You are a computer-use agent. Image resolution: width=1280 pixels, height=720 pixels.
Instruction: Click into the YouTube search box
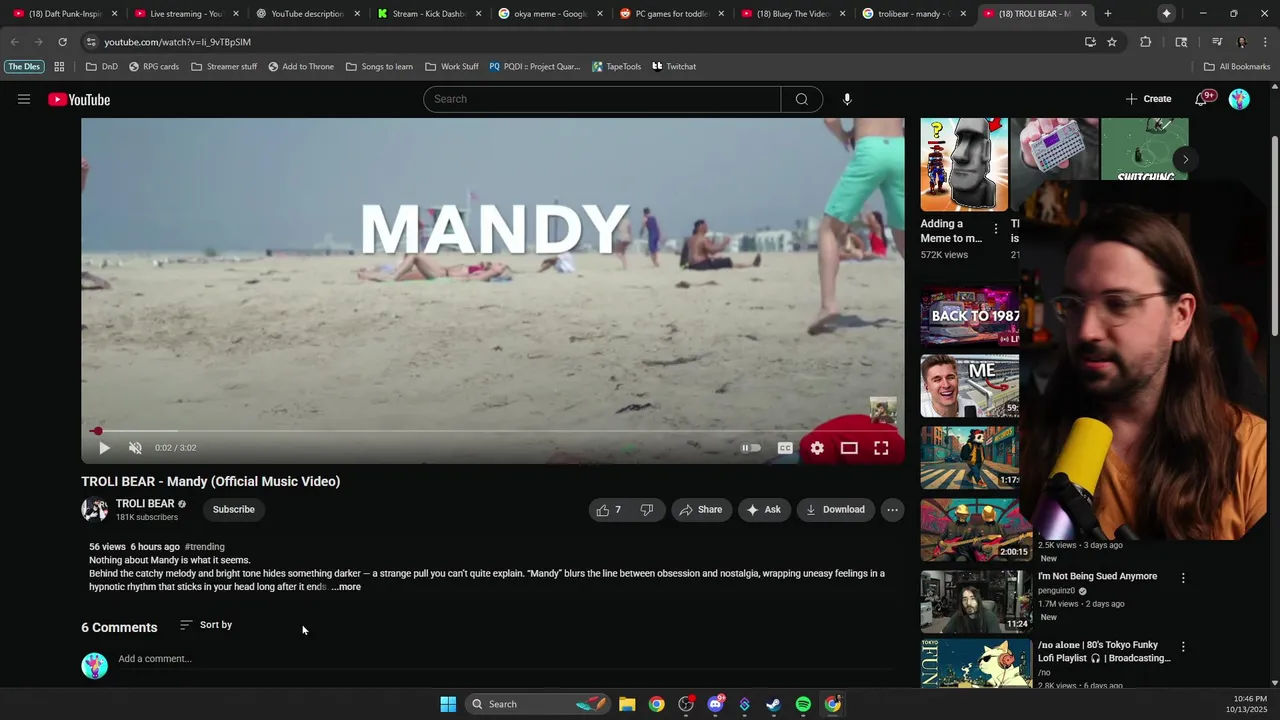click(602, 99)
